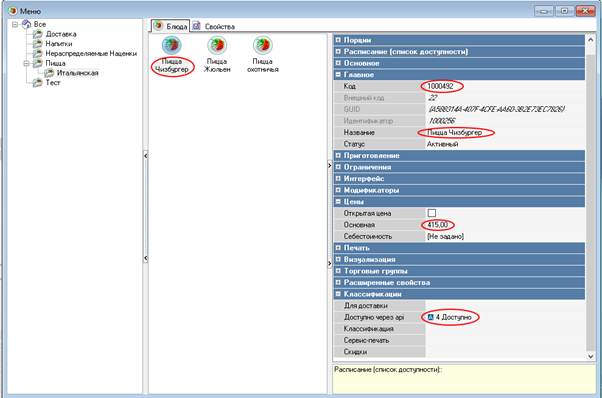Expand the Визуализация section
This screenshot has width=602, height=398.
[338, 259]
